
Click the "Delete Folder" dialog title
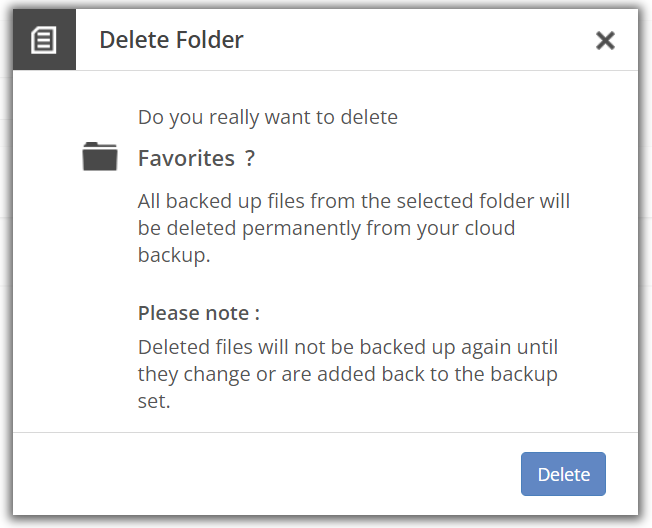tap(171, 40)
